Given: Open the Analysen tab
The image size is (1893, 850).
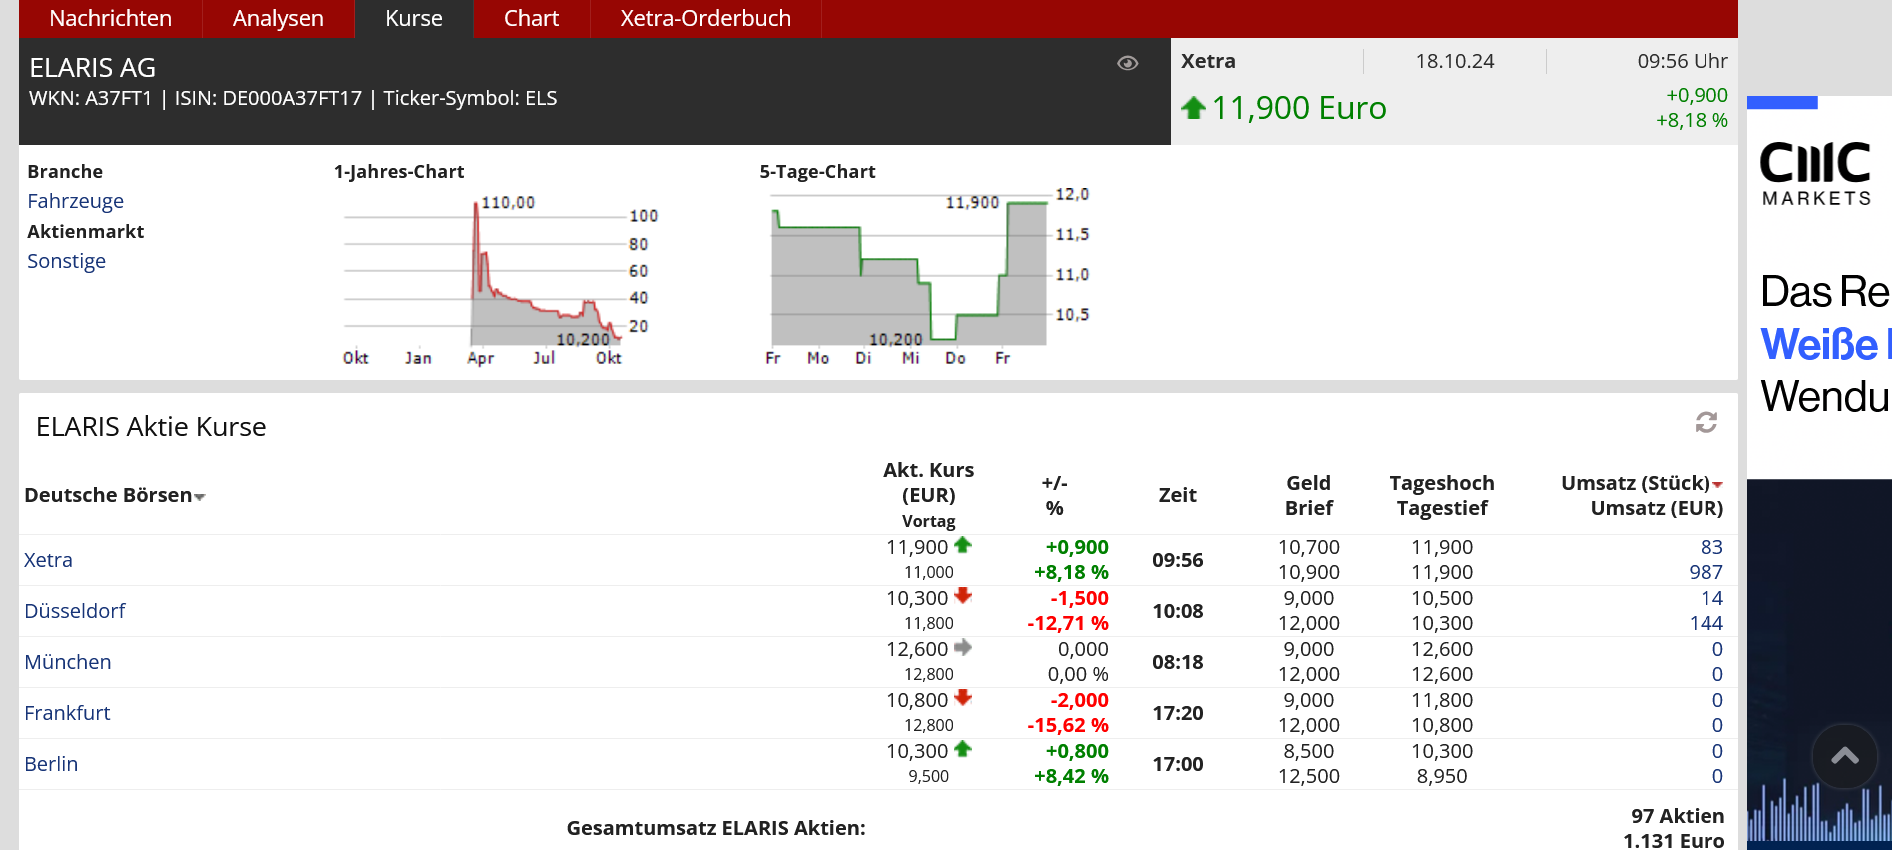Looking at the screenshot, I should click(x=278, y=19).
